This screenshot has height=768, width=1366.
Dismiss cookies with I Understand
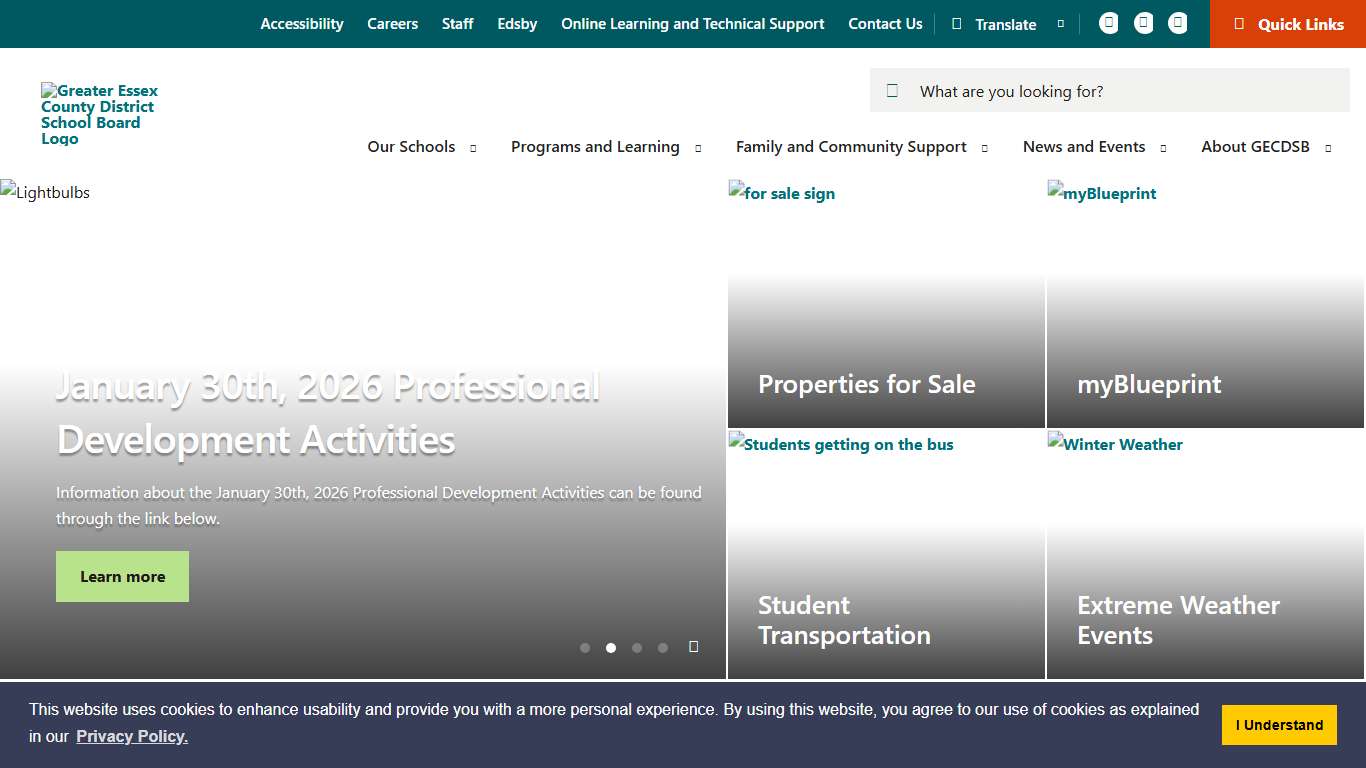coord(1279,724)
